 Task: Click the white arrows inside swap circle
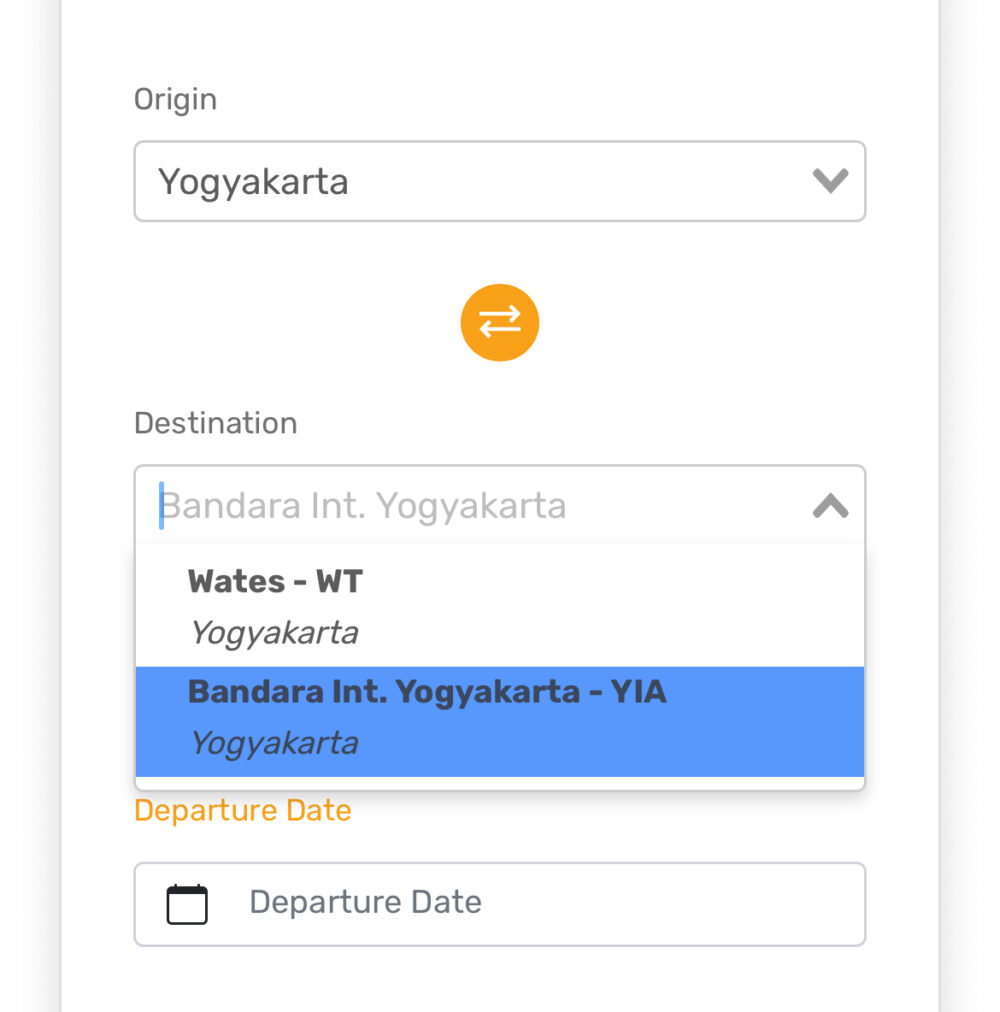[500, 322]
